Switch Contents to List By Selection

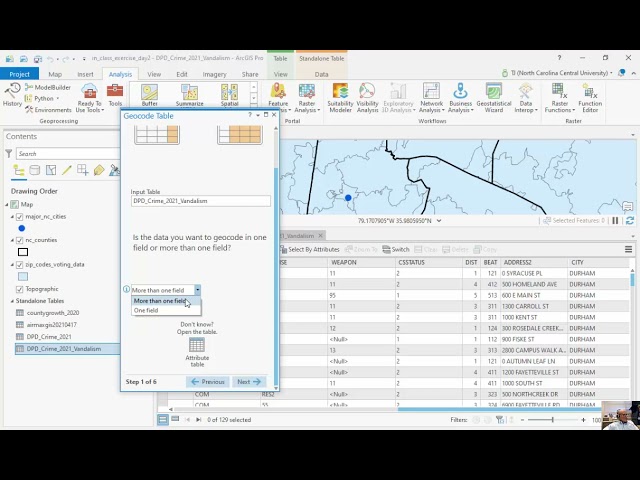pos(51,170)
